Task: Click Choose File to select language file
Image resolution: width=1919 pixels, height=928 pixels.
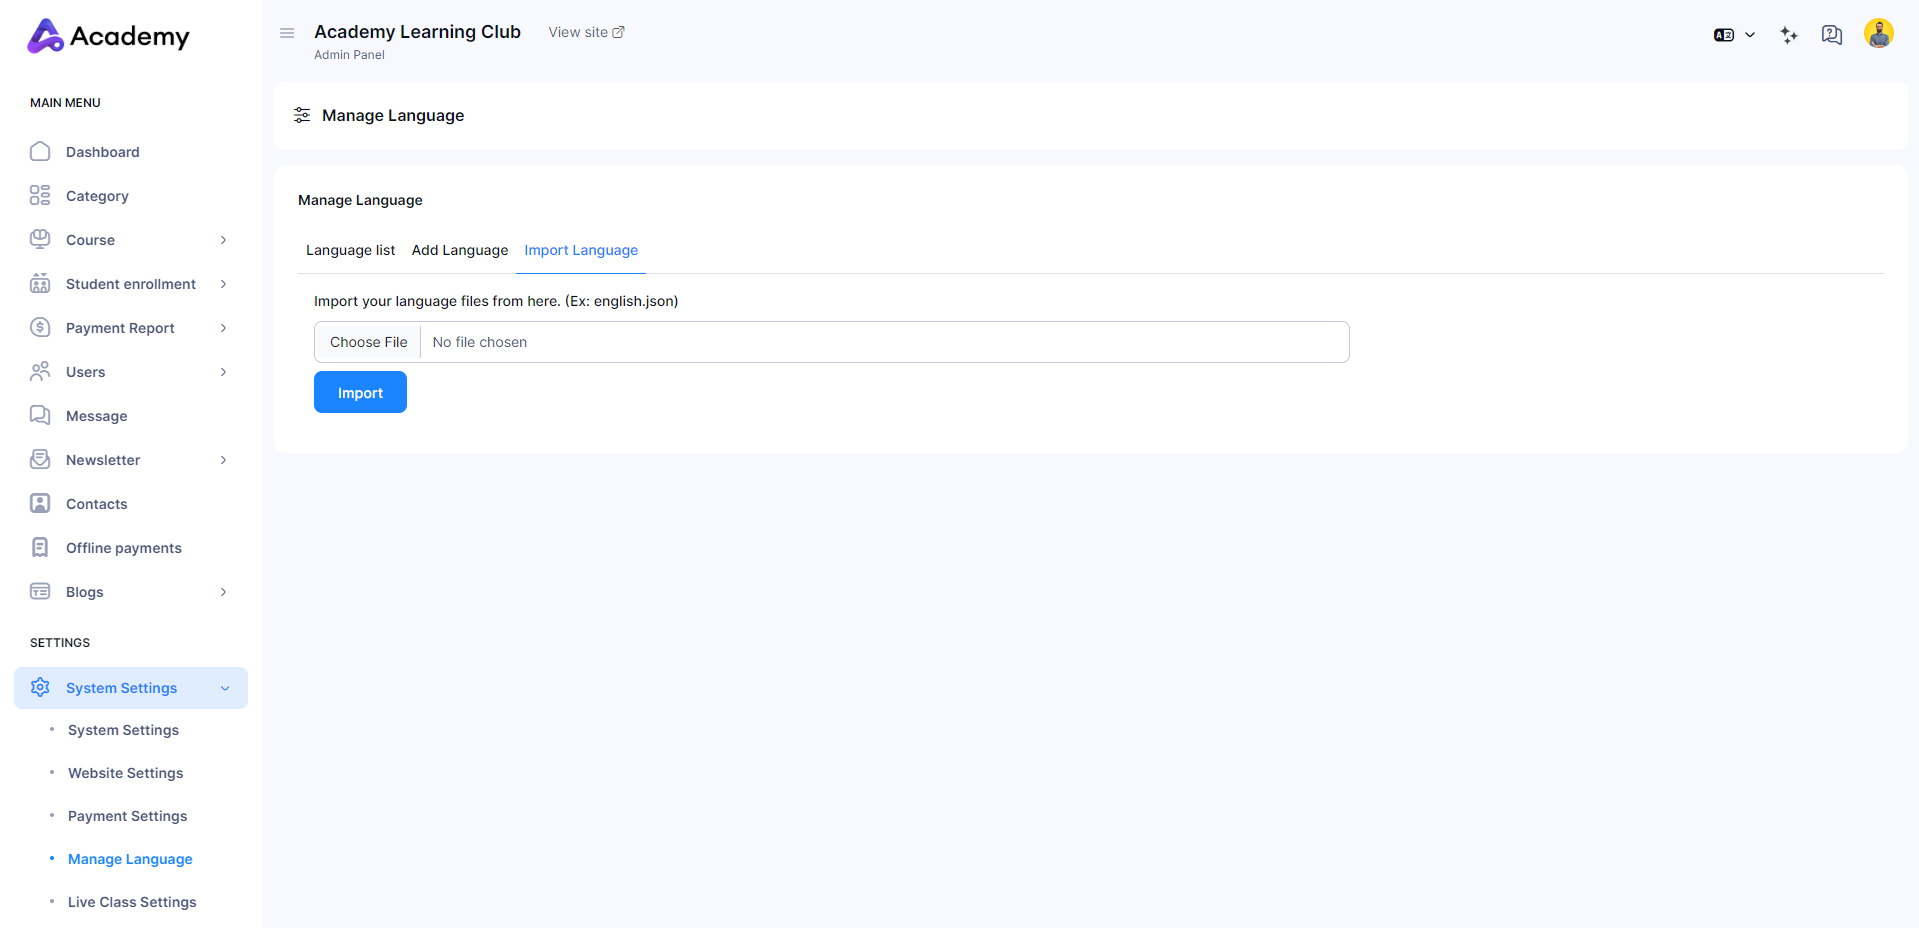Action: [x=368, y=342]
